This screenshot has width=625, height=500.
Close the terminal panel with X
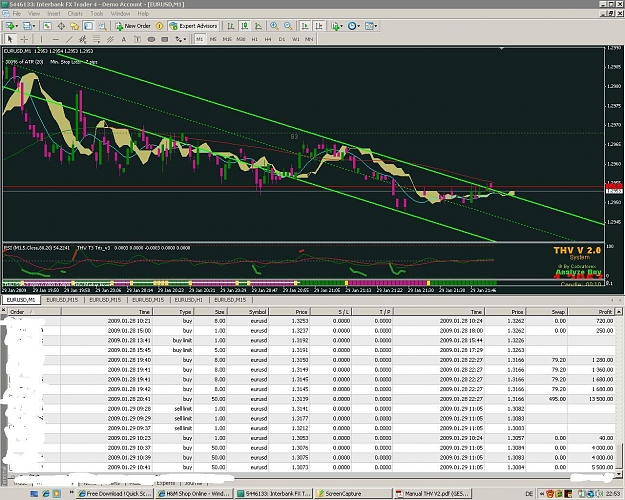point(4,310)
